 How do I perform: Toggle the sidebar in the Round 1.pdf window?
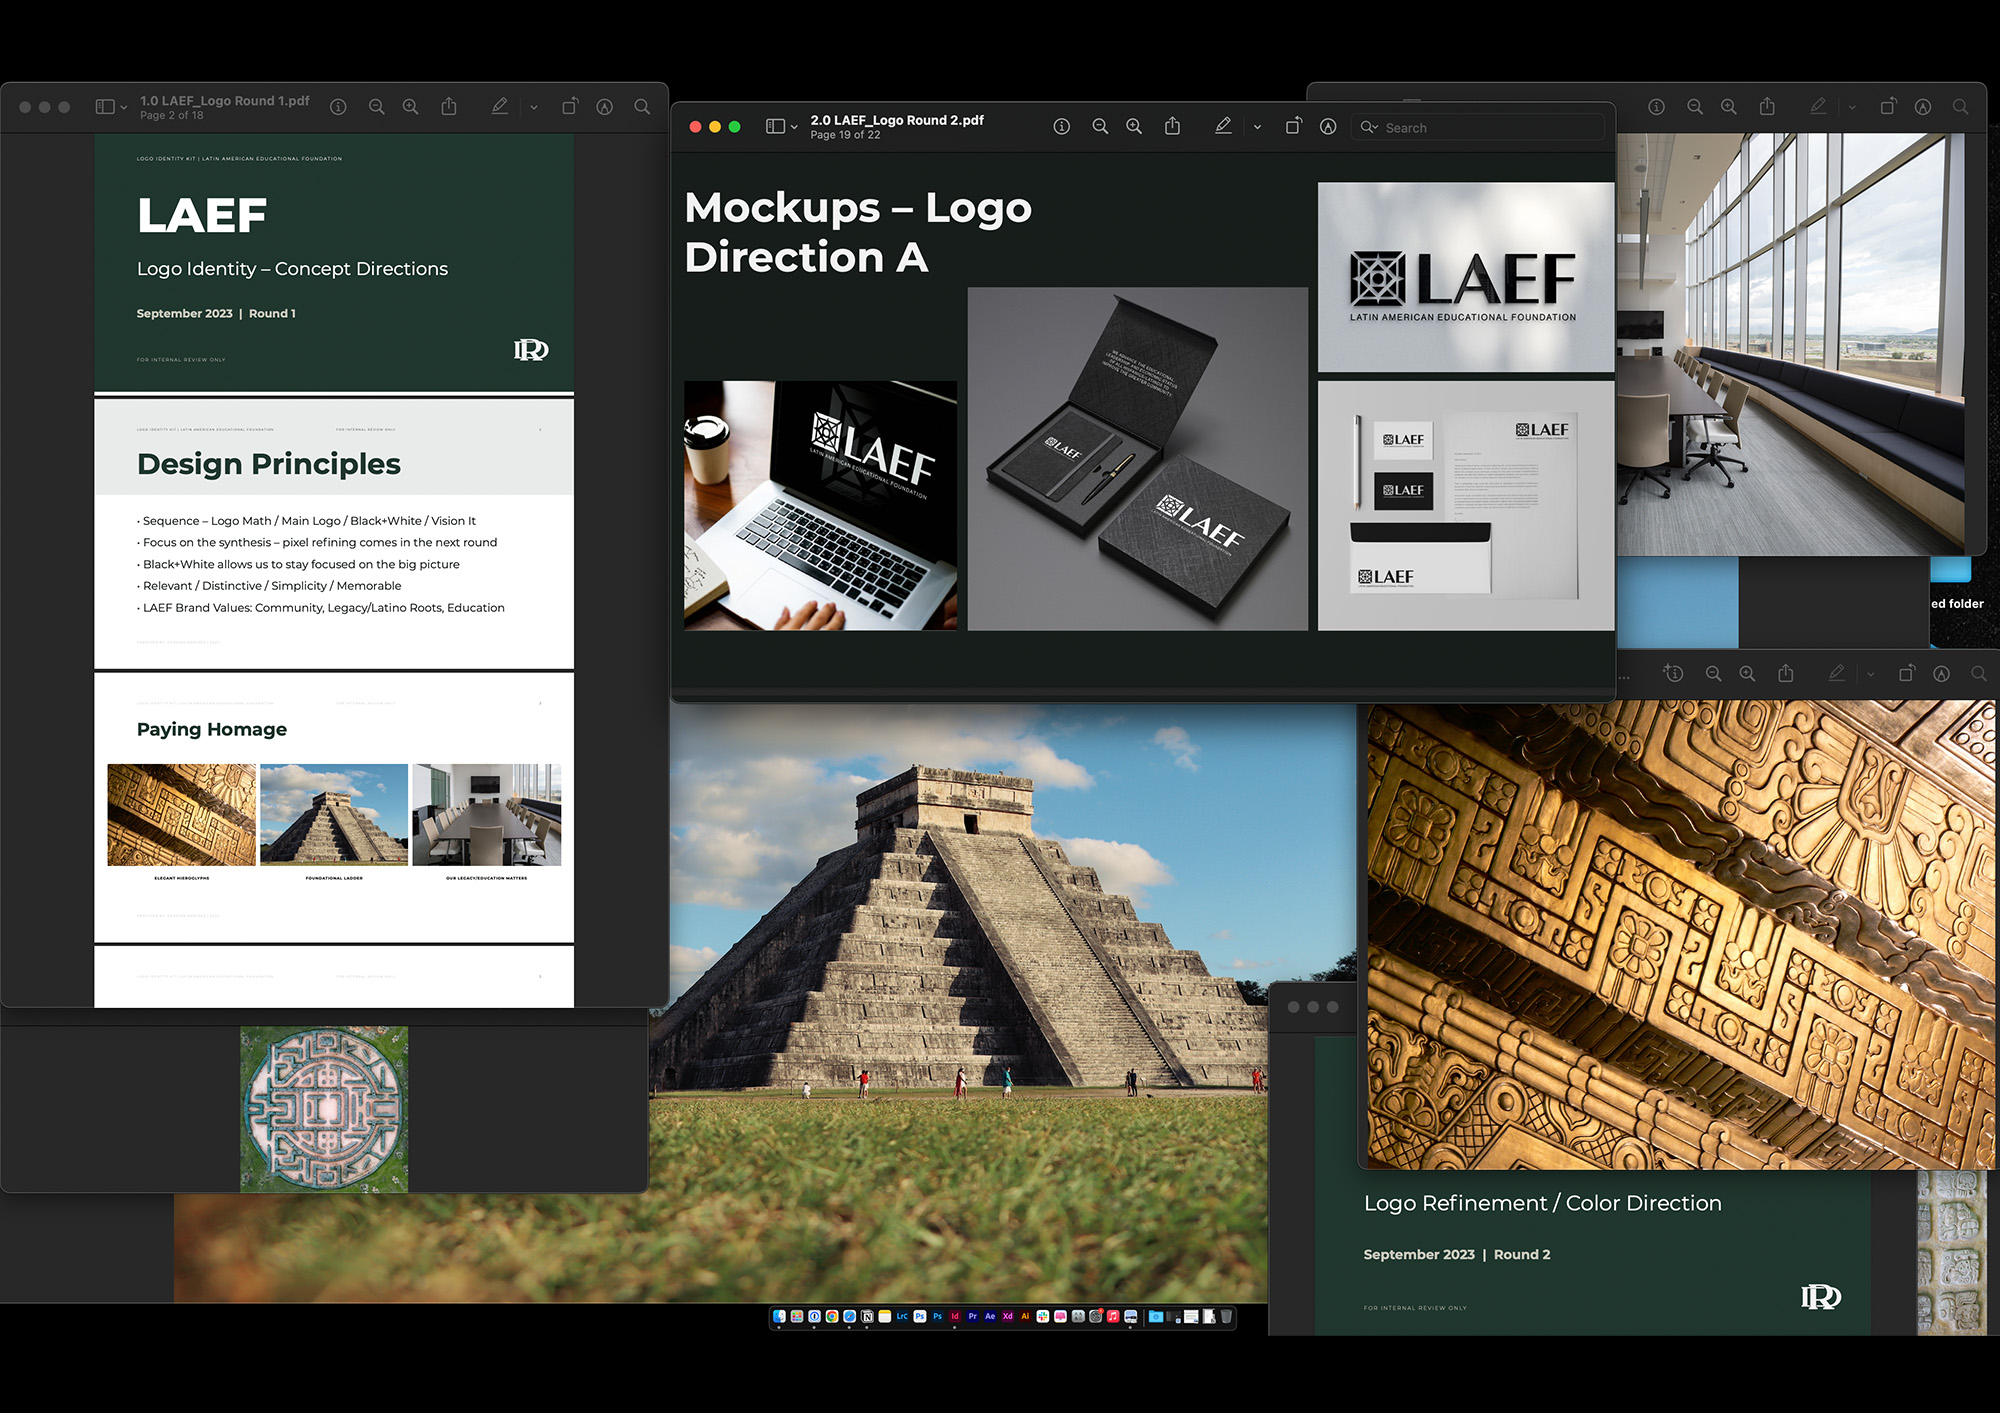pos(105,106)
